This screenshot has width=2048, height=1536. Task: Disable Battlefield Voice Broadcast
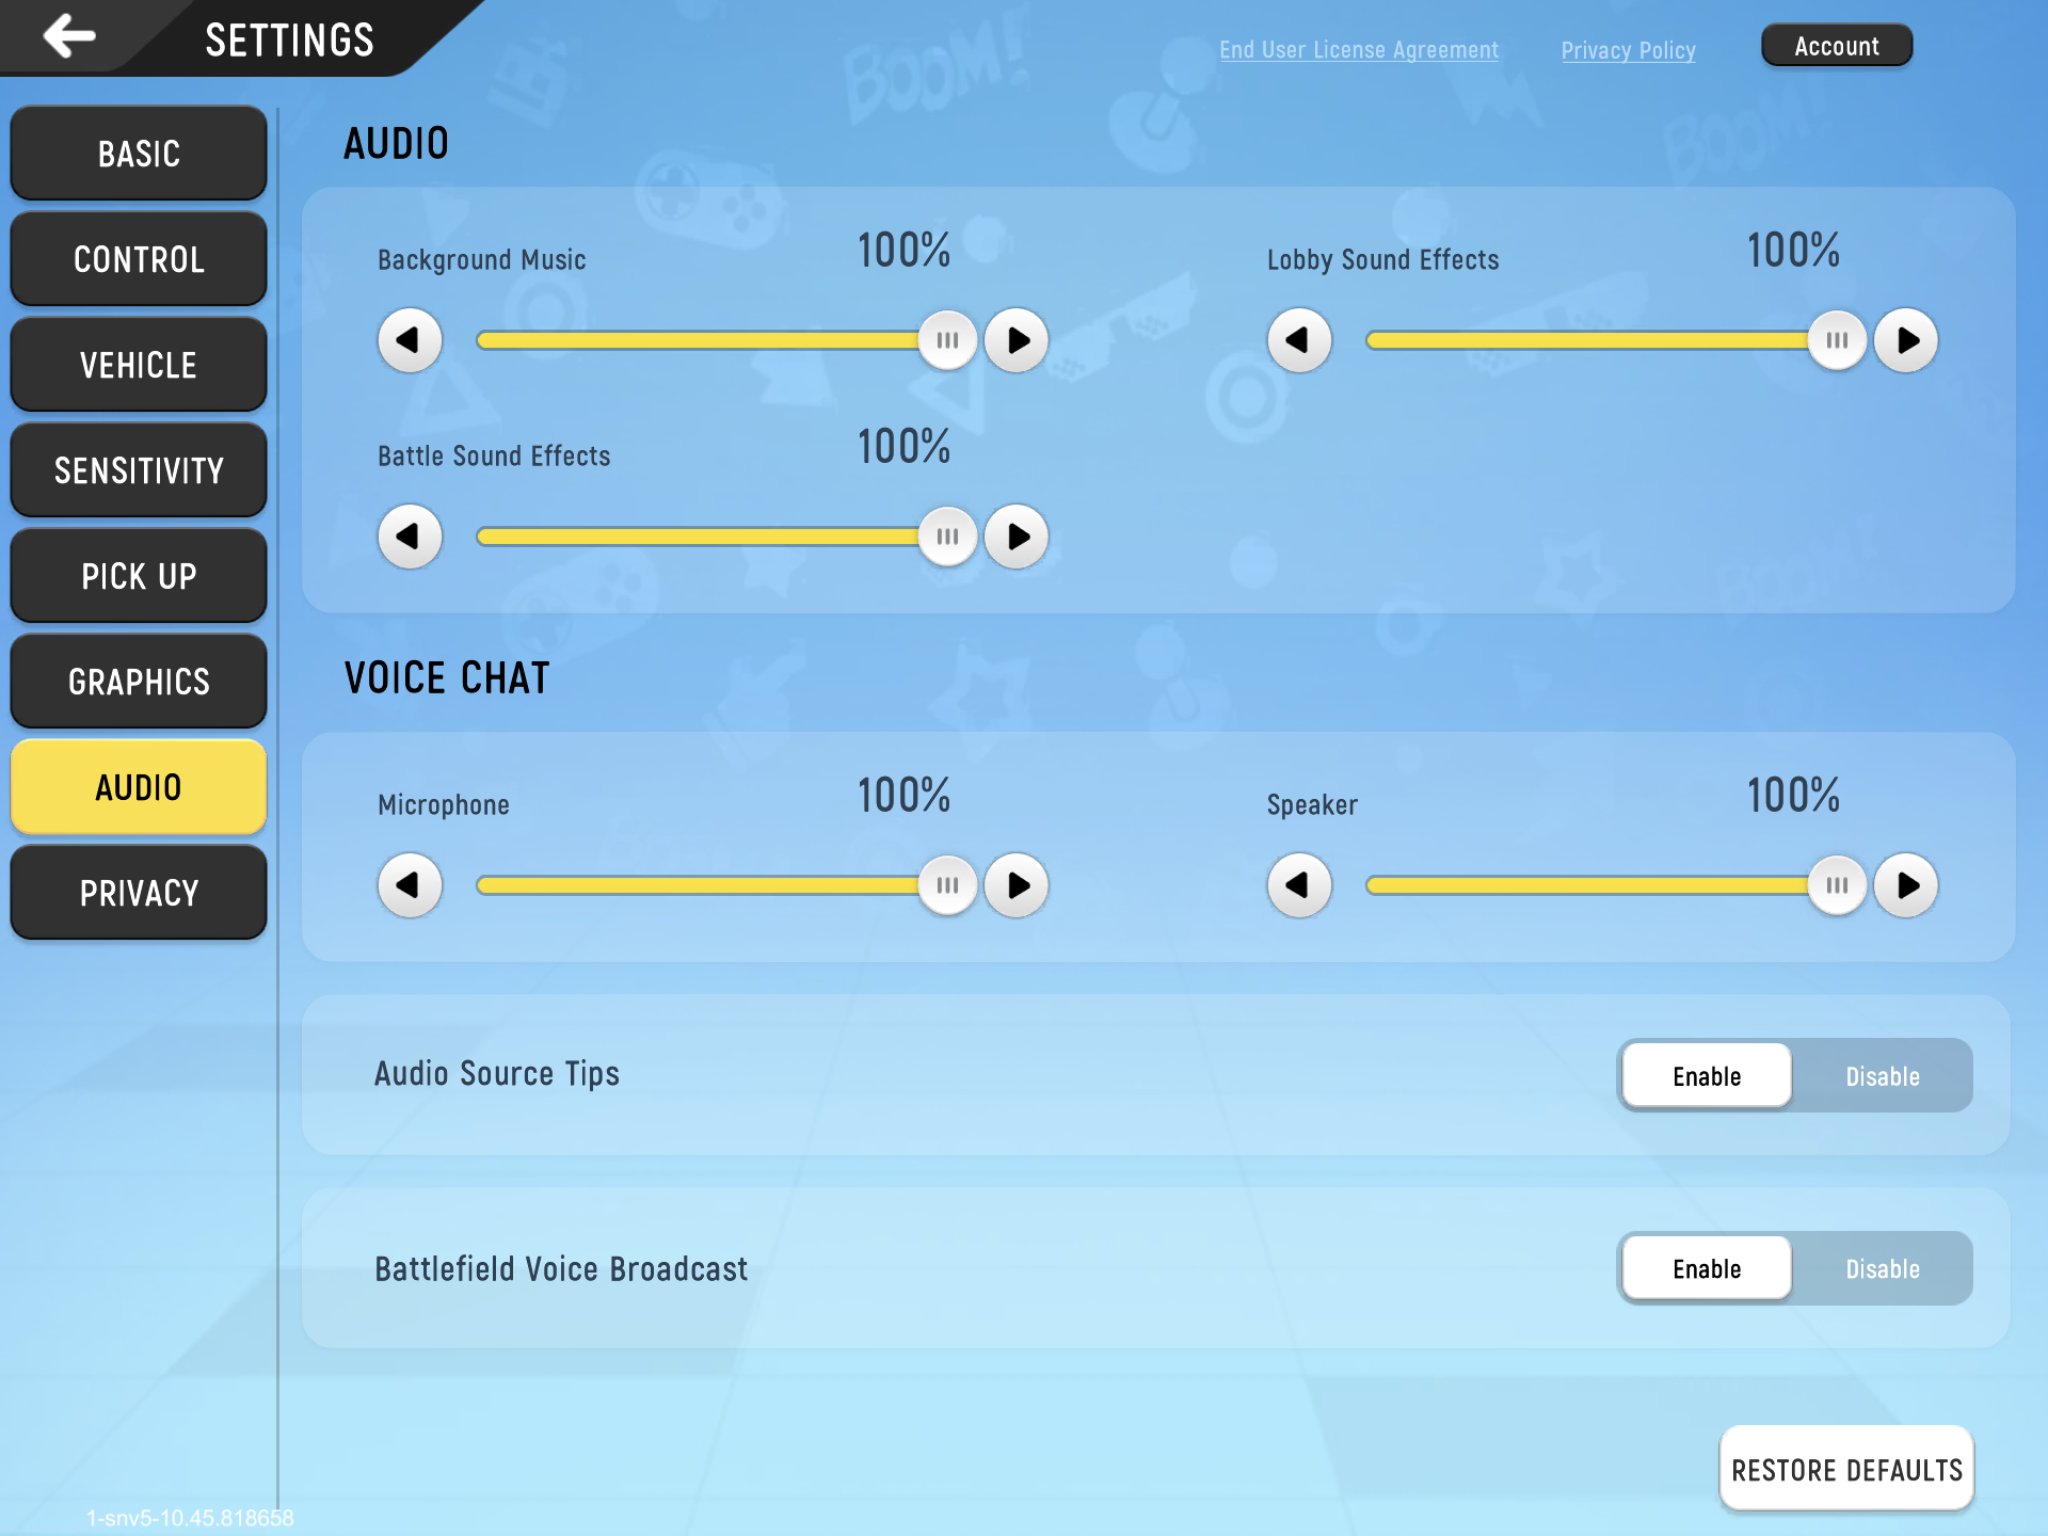click(x=1881, y=1269)
